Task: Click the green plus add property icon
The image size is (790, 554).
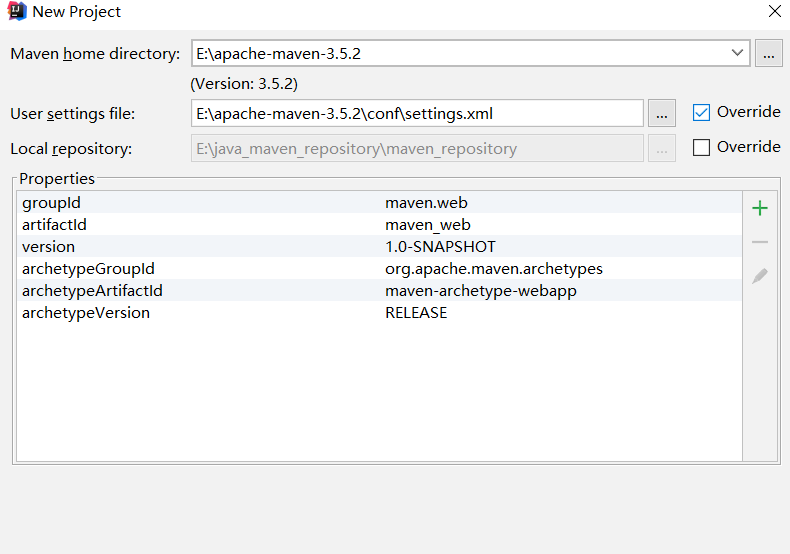Action: pos(760,208)
